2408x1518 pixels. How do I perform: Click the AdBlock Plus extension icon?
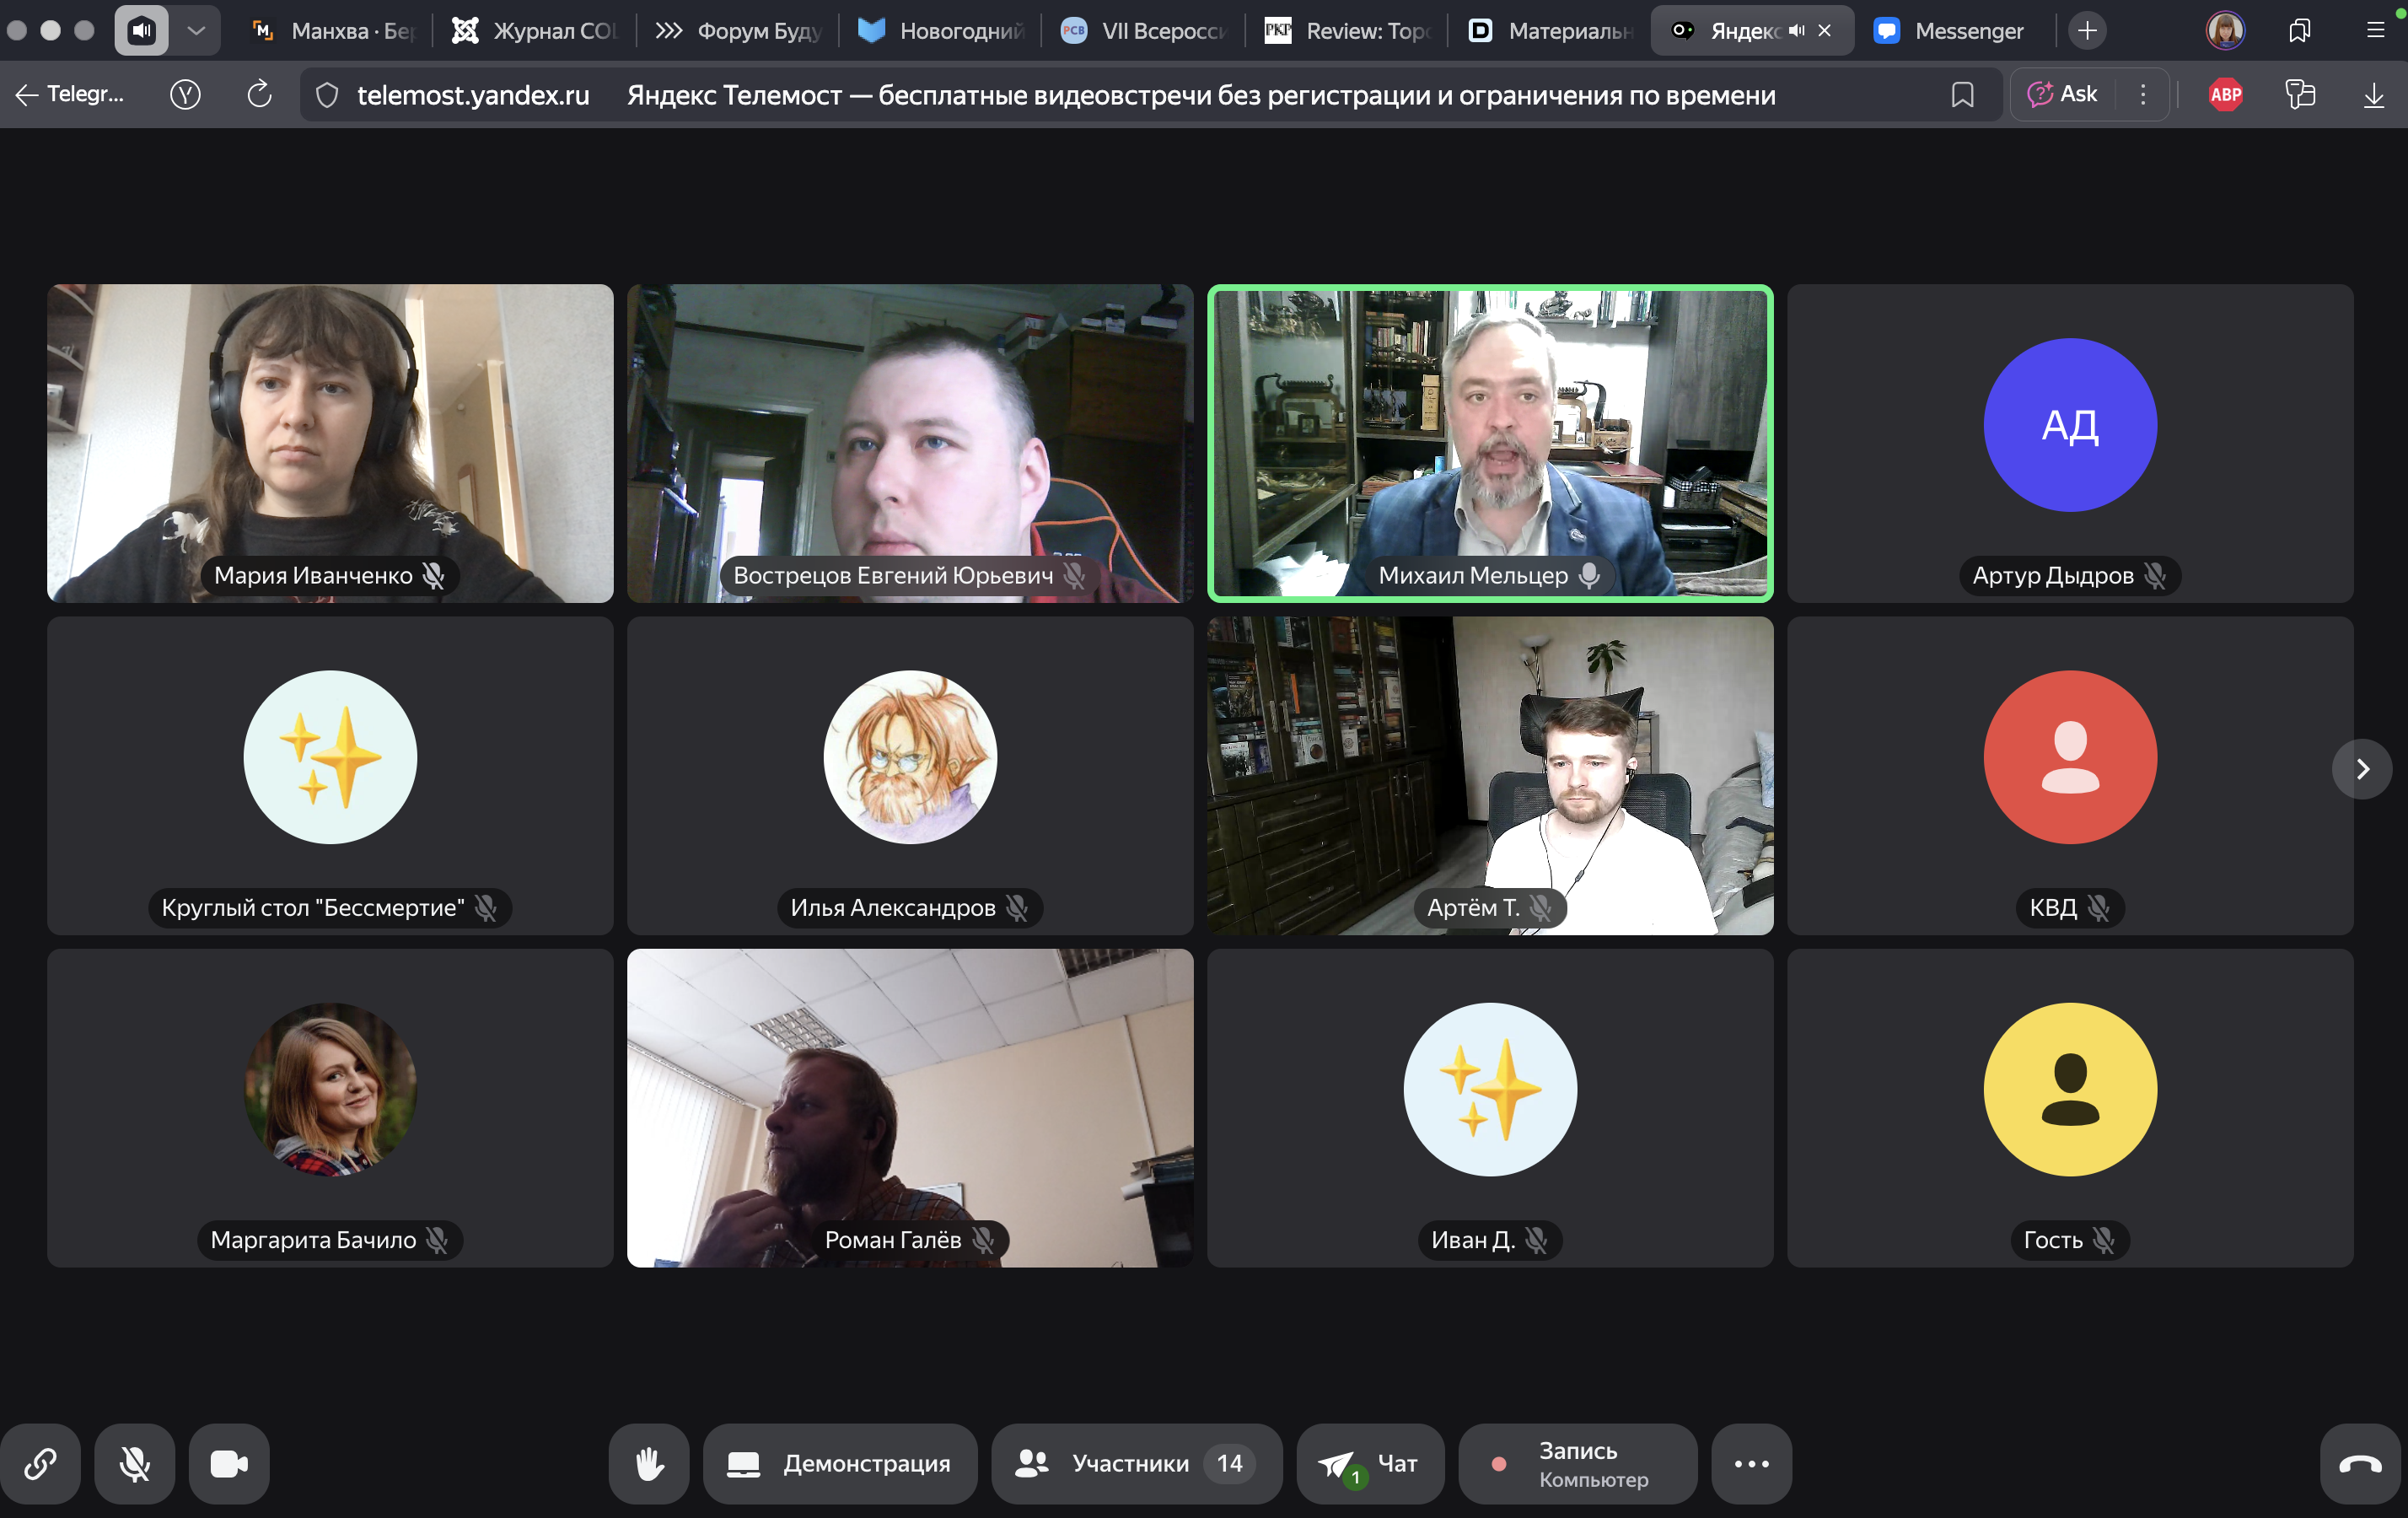pos(2225,95)
